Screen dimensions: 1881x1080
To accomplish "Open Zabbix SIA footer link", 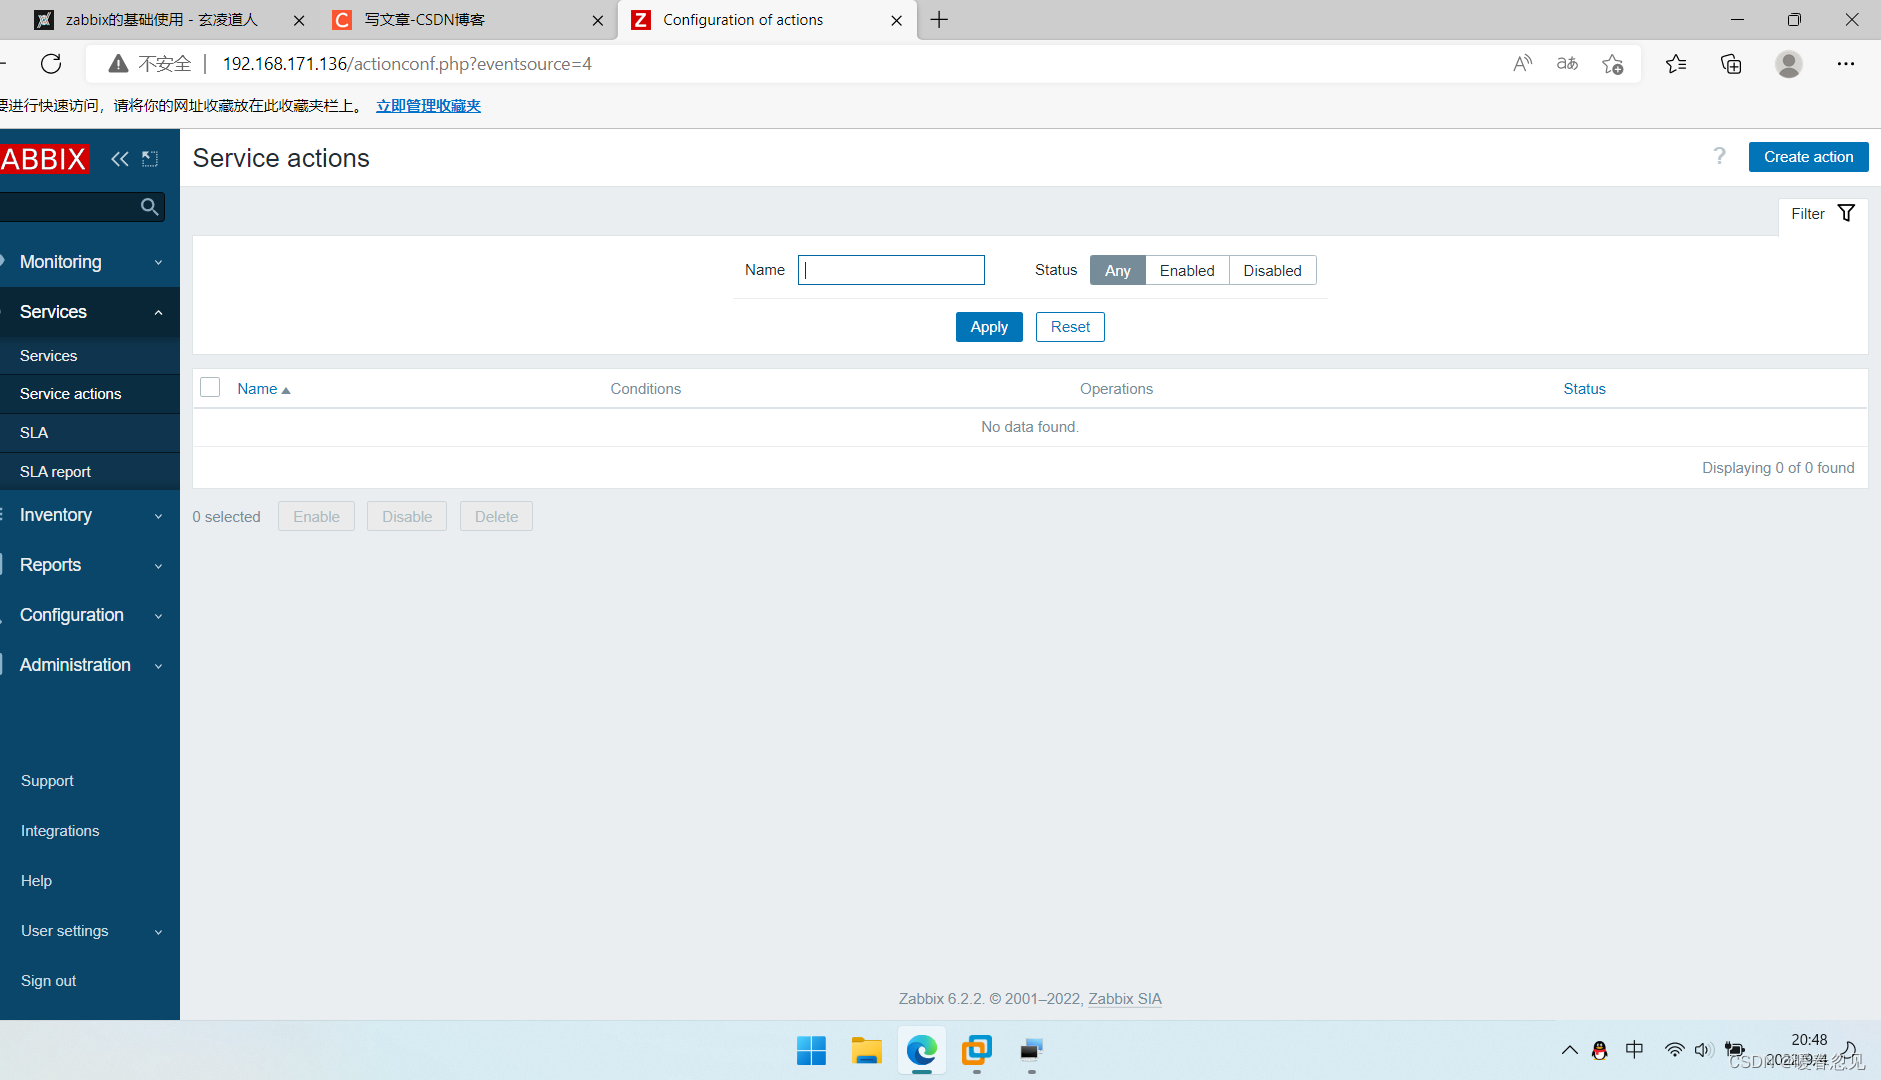I will (x=1125, y=999).
